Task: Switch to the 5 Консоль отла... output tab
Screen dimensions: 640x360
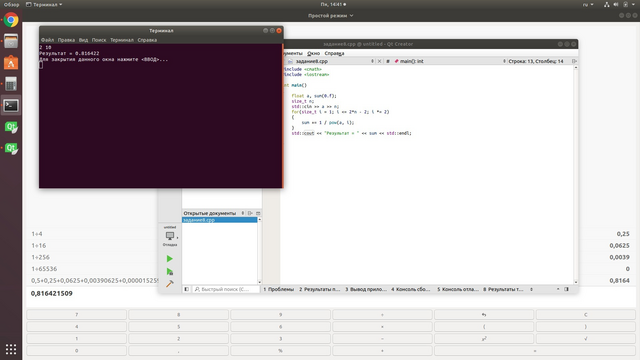Action: 458,289
